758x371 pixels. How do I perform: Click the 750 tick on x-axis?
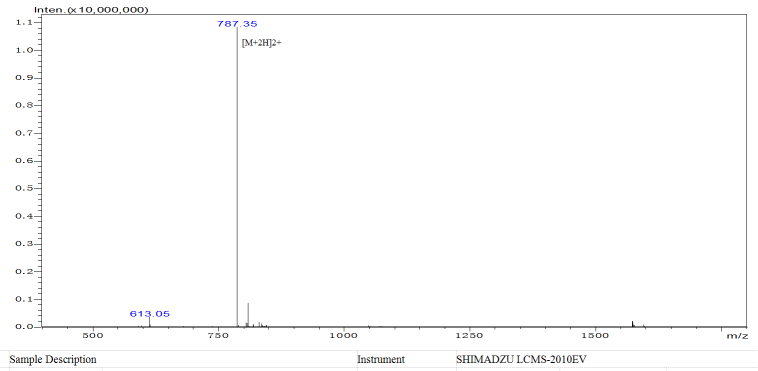pyautogui.click(x=218, y=336)
